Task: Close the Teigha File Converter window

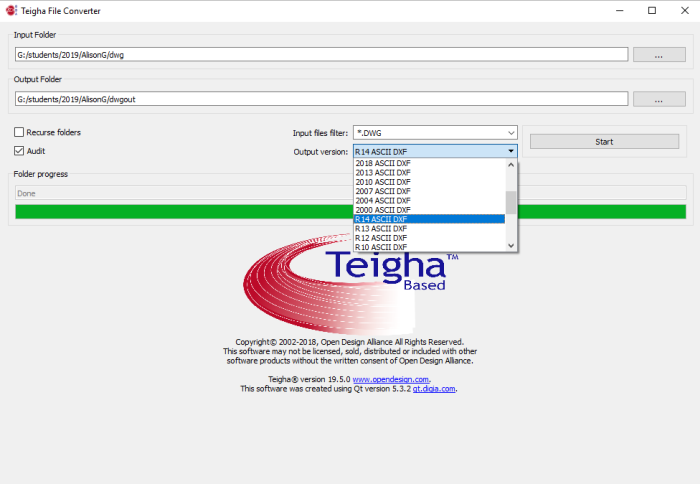Action: 685,10
